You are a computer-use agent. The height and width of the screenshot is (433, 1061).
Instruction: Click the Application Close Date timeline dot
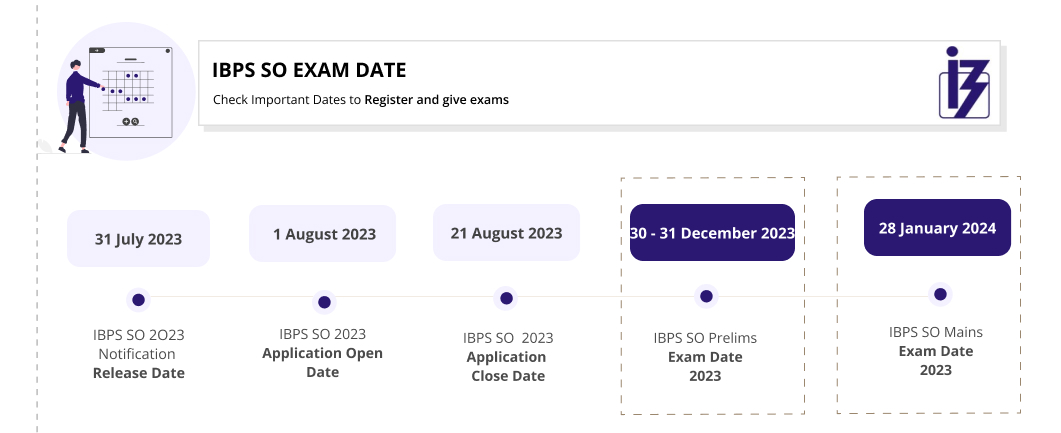506,298
